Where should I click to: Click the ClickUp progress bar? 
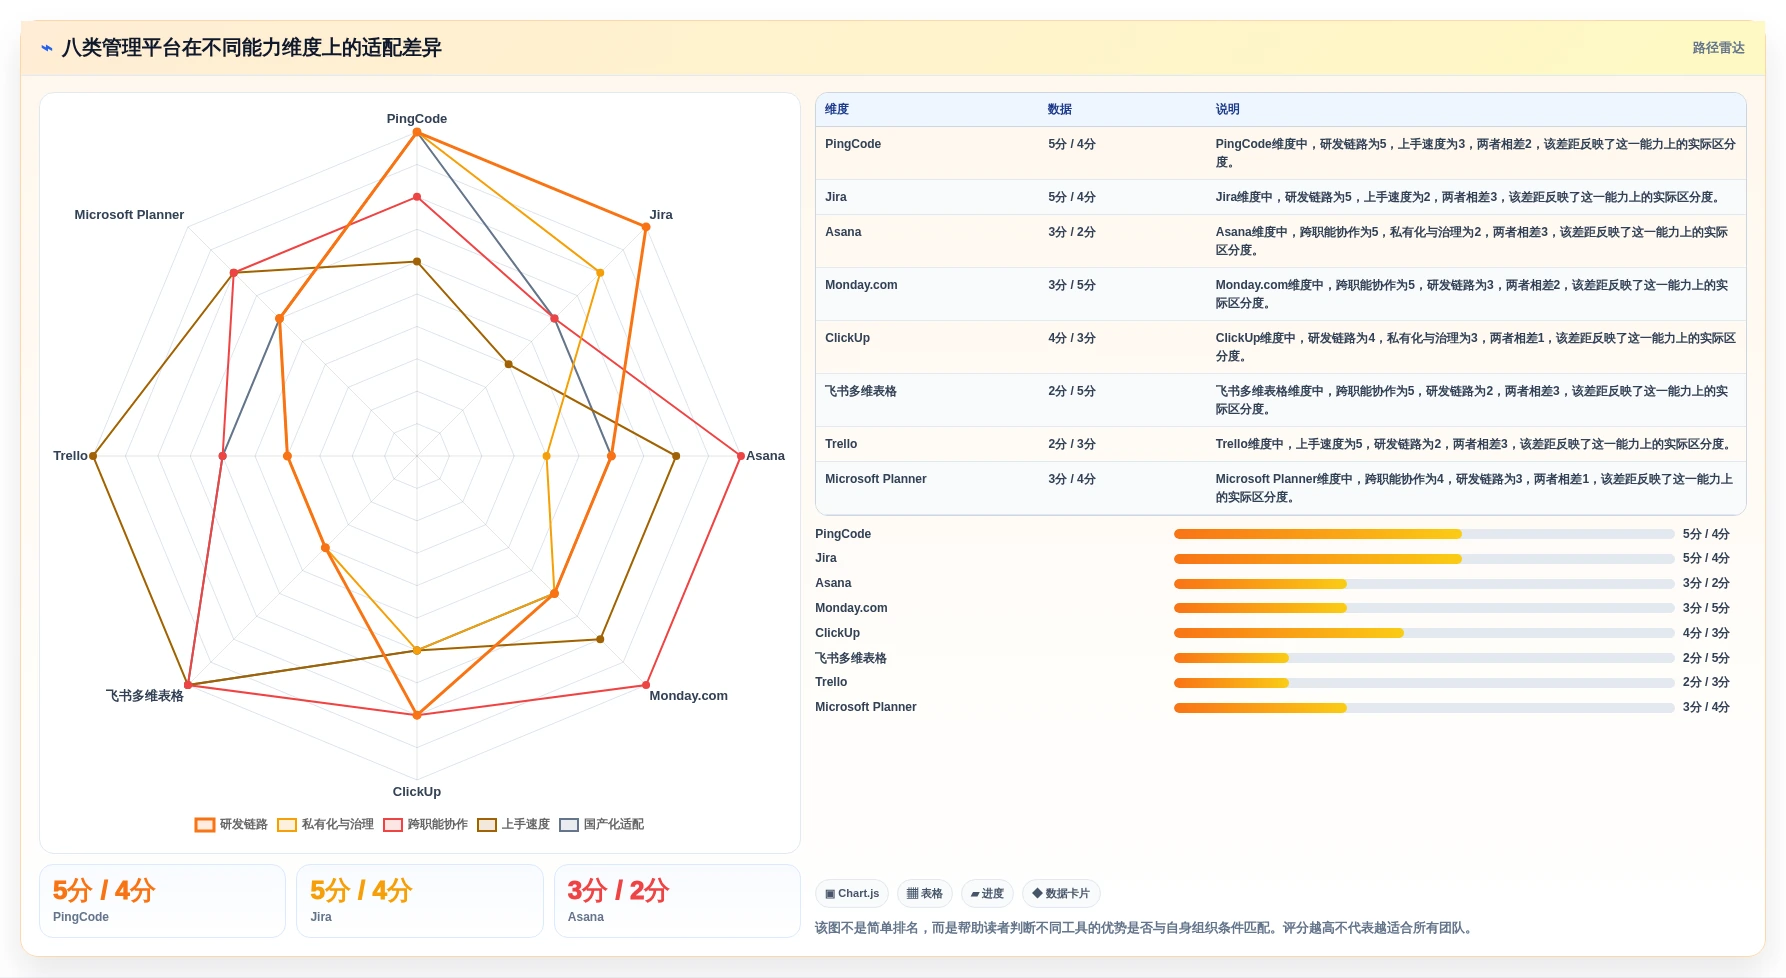click(1424, 633)
